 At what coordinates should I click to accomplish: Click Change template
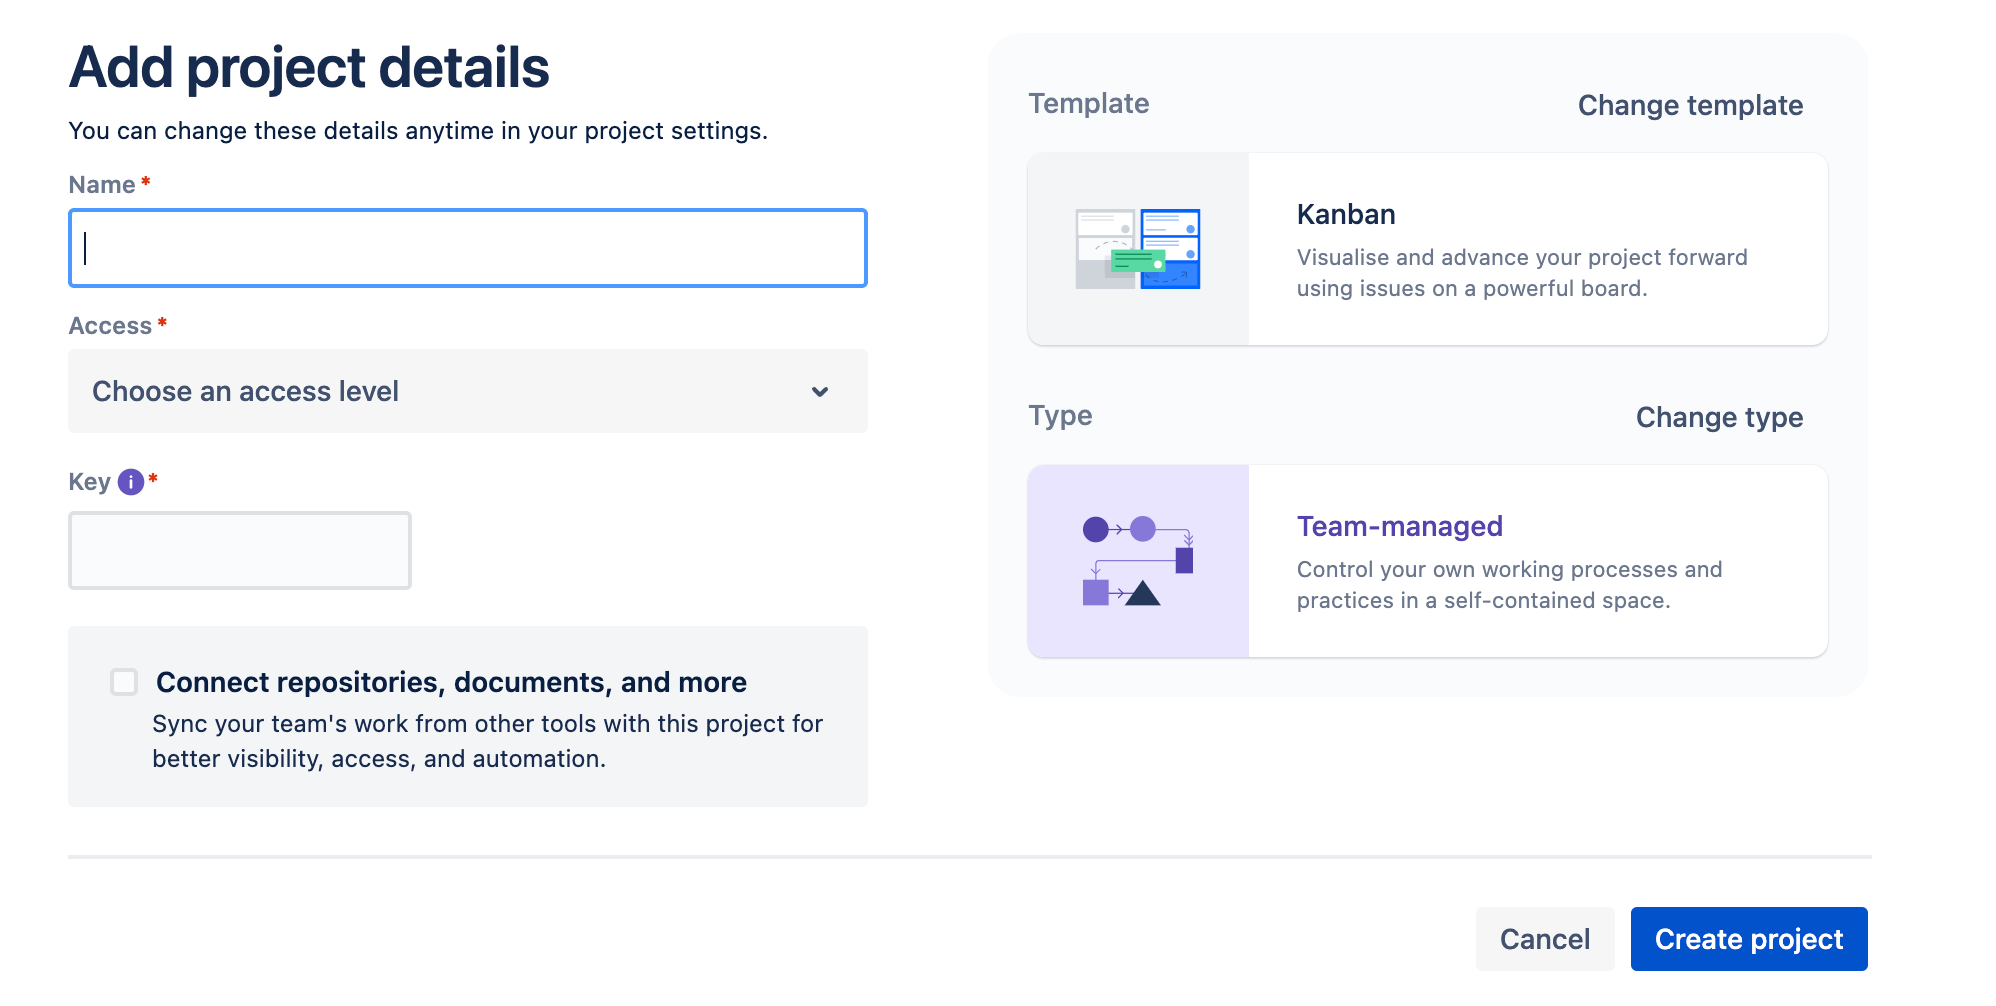point(1690,104)
